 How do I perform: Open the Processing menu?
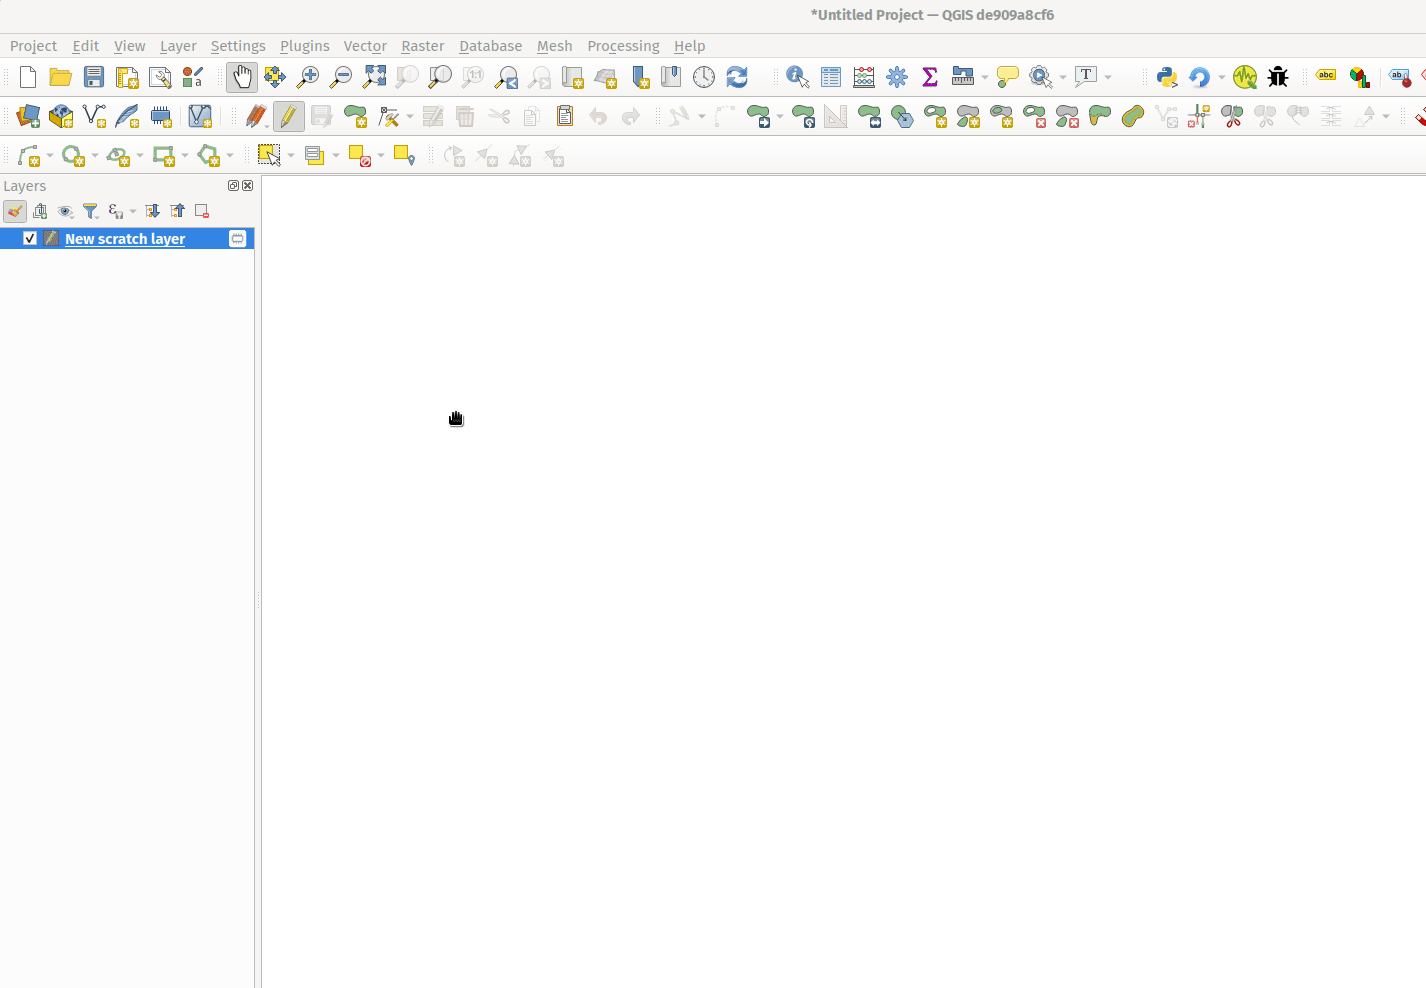623,46
